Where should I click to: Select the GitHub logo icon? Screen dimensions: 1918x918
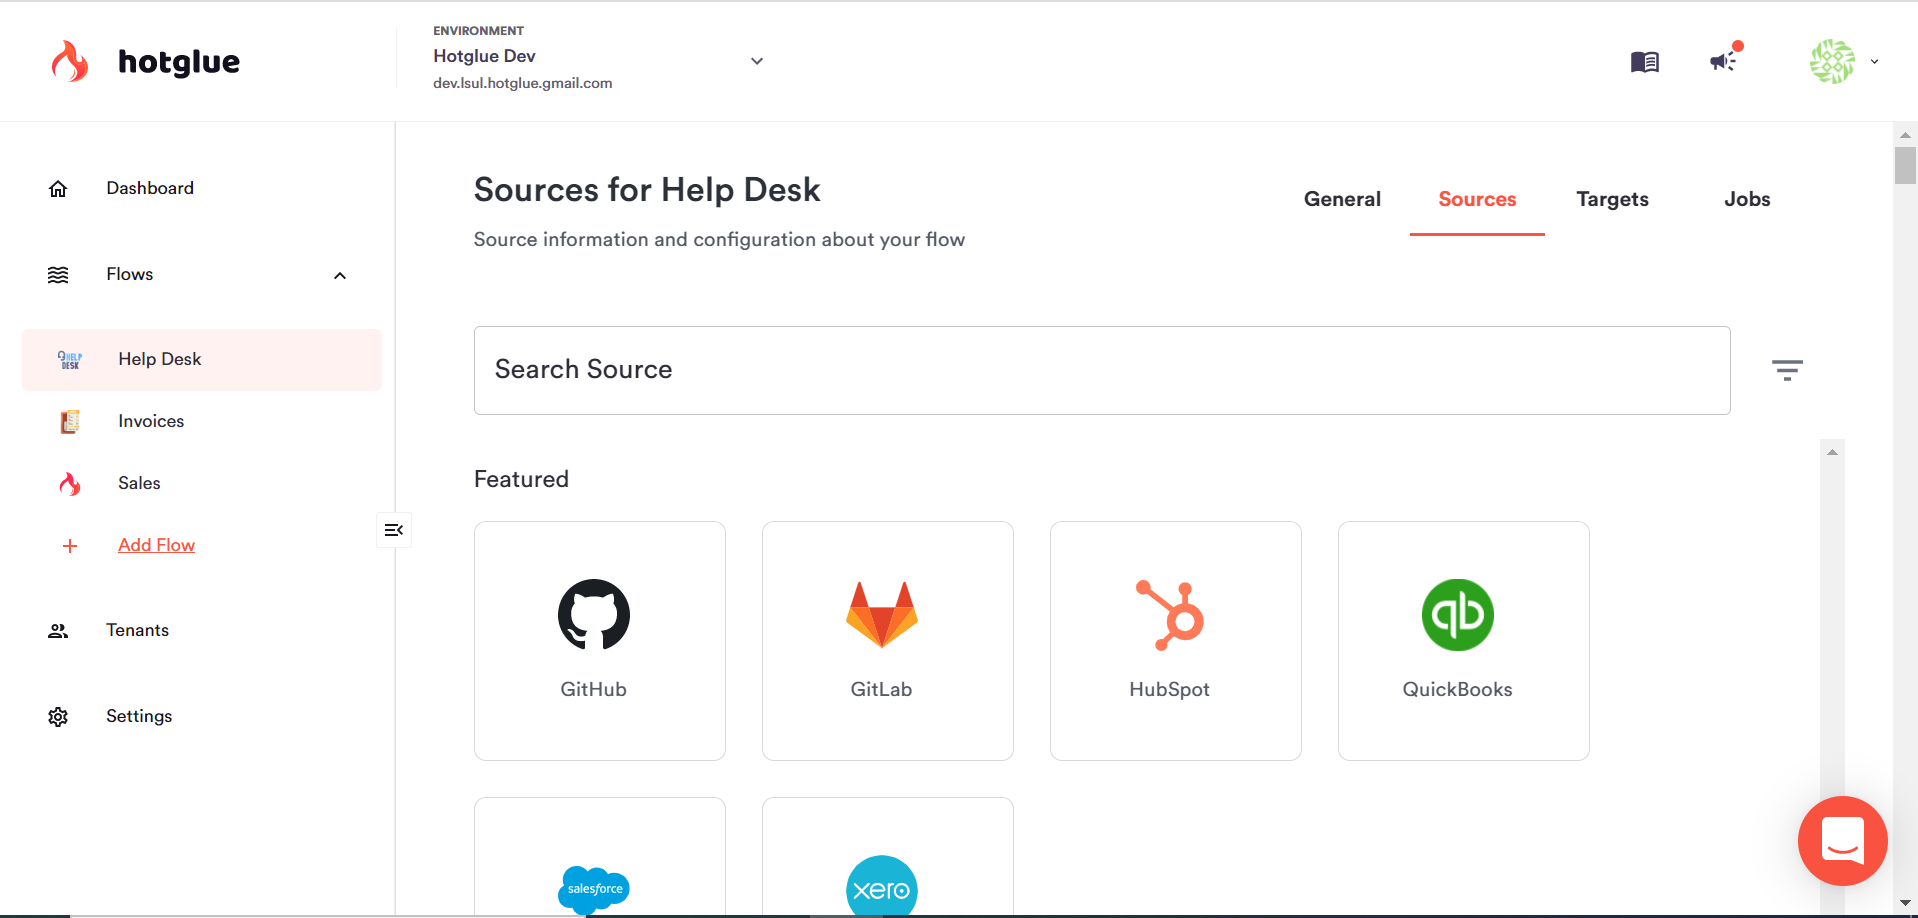coord(594,615)
